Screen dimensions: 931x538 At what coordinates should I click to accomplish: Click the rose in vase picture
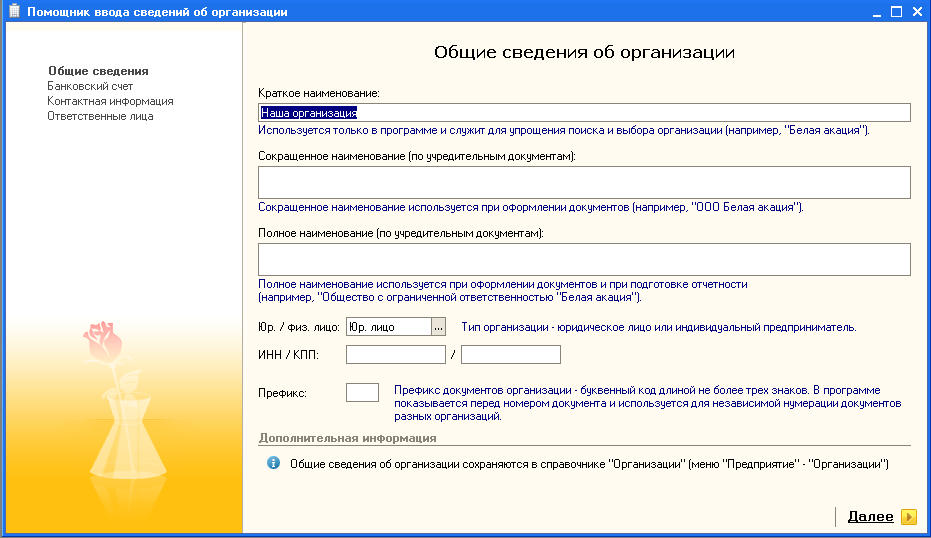click(x=112, y=410)
